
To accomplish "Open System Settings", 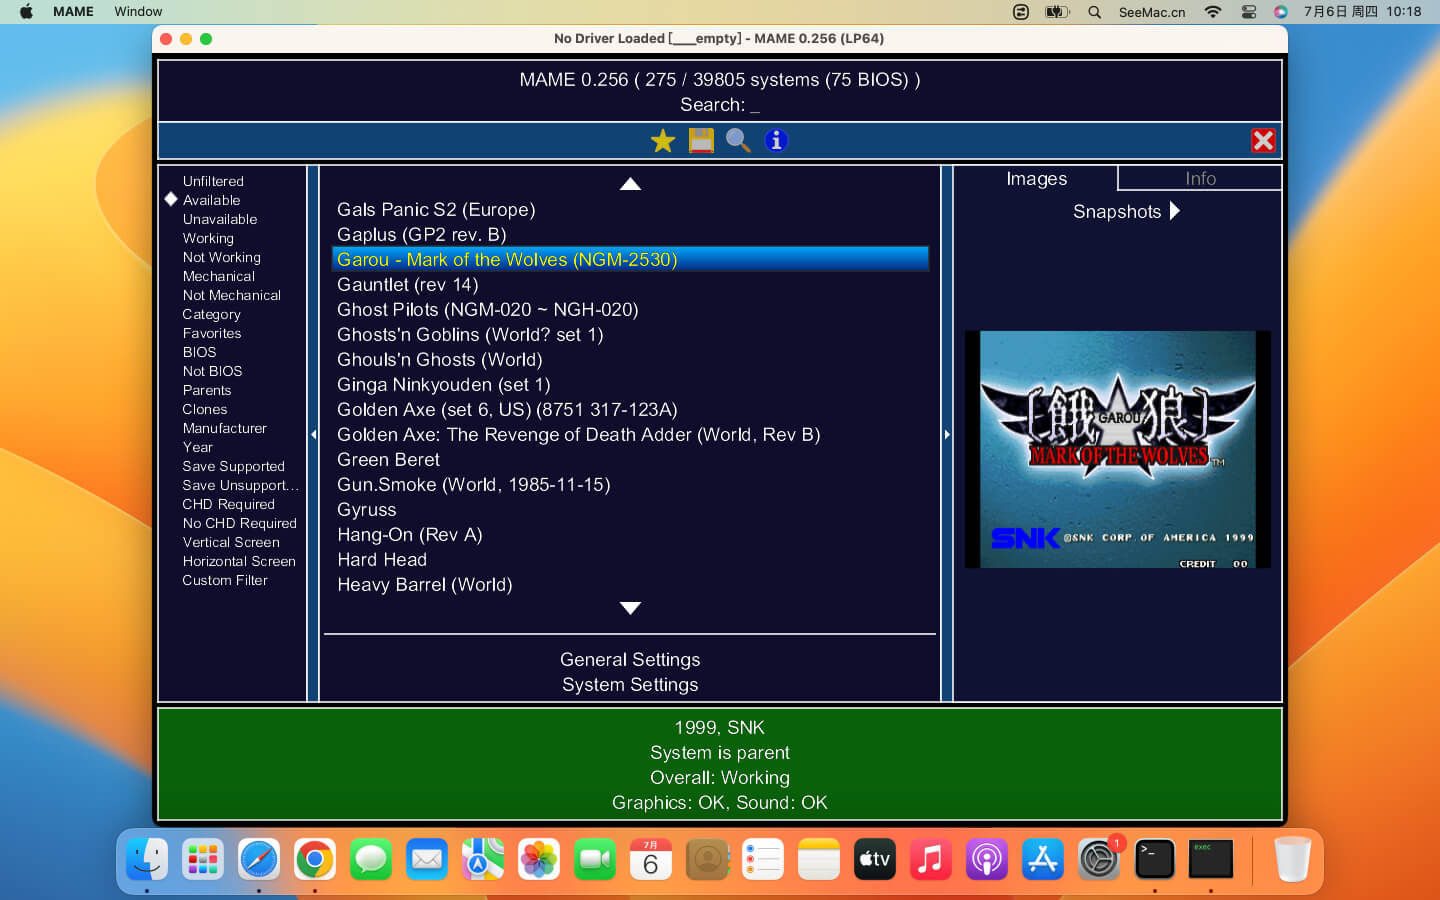I will (630, 684).
